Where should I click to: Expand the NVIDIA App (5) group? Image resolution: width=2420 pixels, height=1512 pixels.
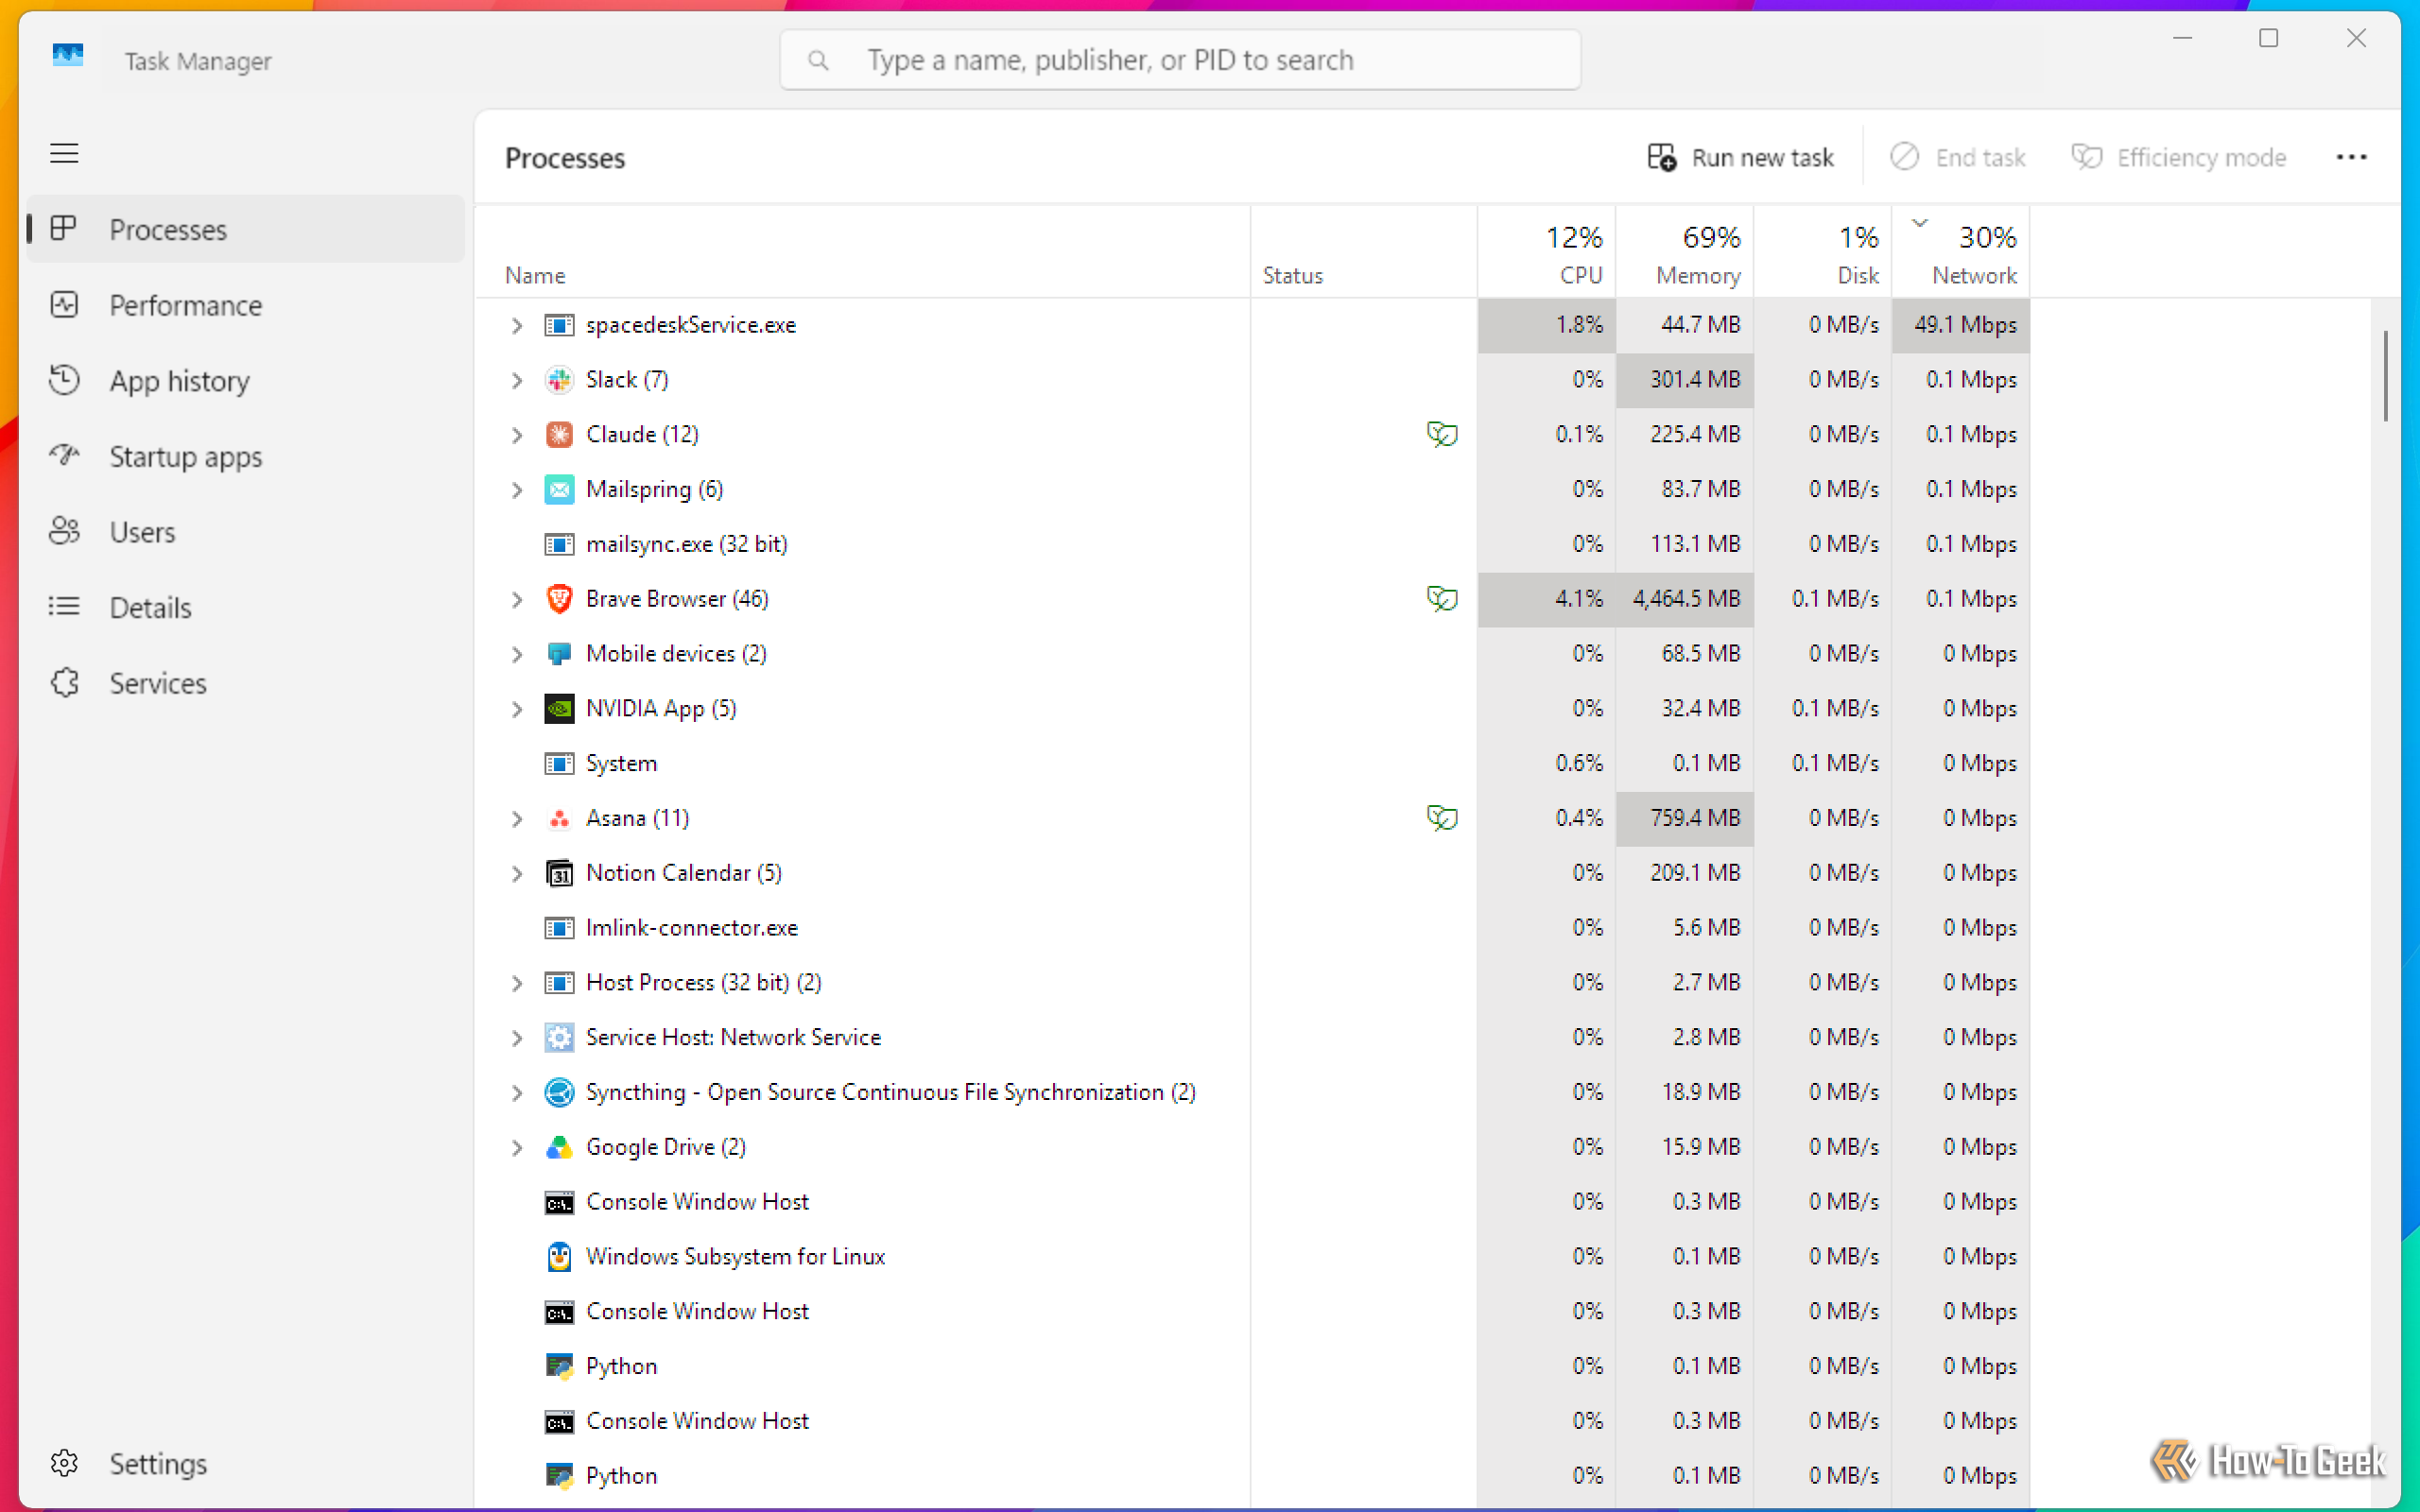point(517,710)
